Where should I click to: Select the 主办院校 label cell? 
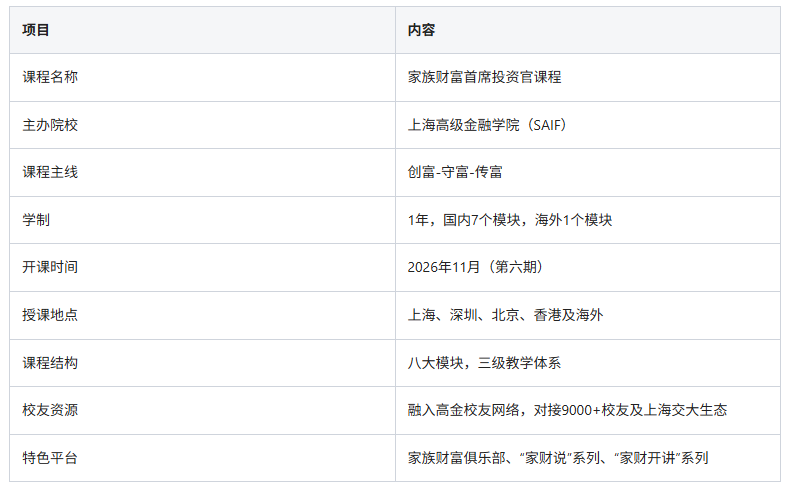point(50,125)
